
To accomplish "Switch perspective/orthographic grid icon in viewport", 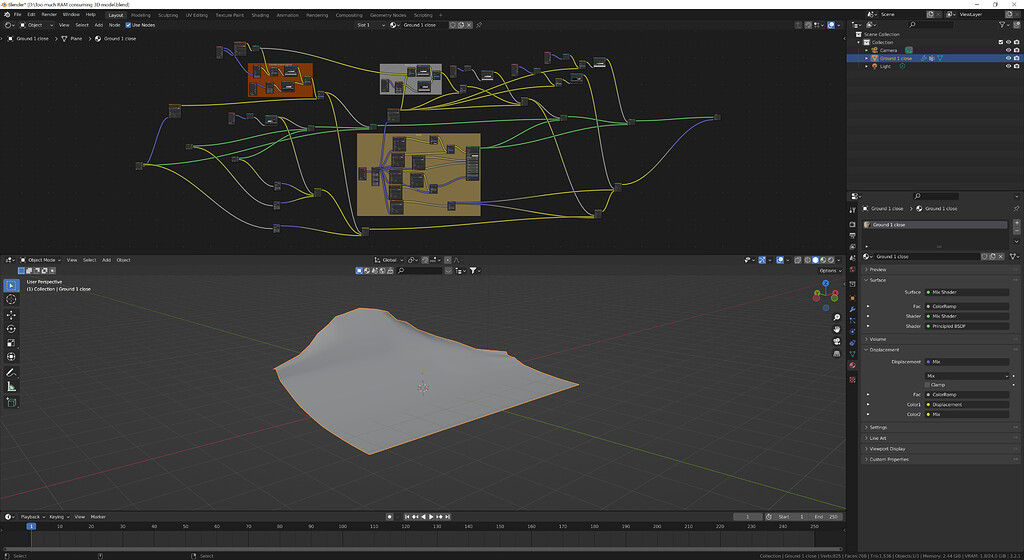I will point(837,353).
